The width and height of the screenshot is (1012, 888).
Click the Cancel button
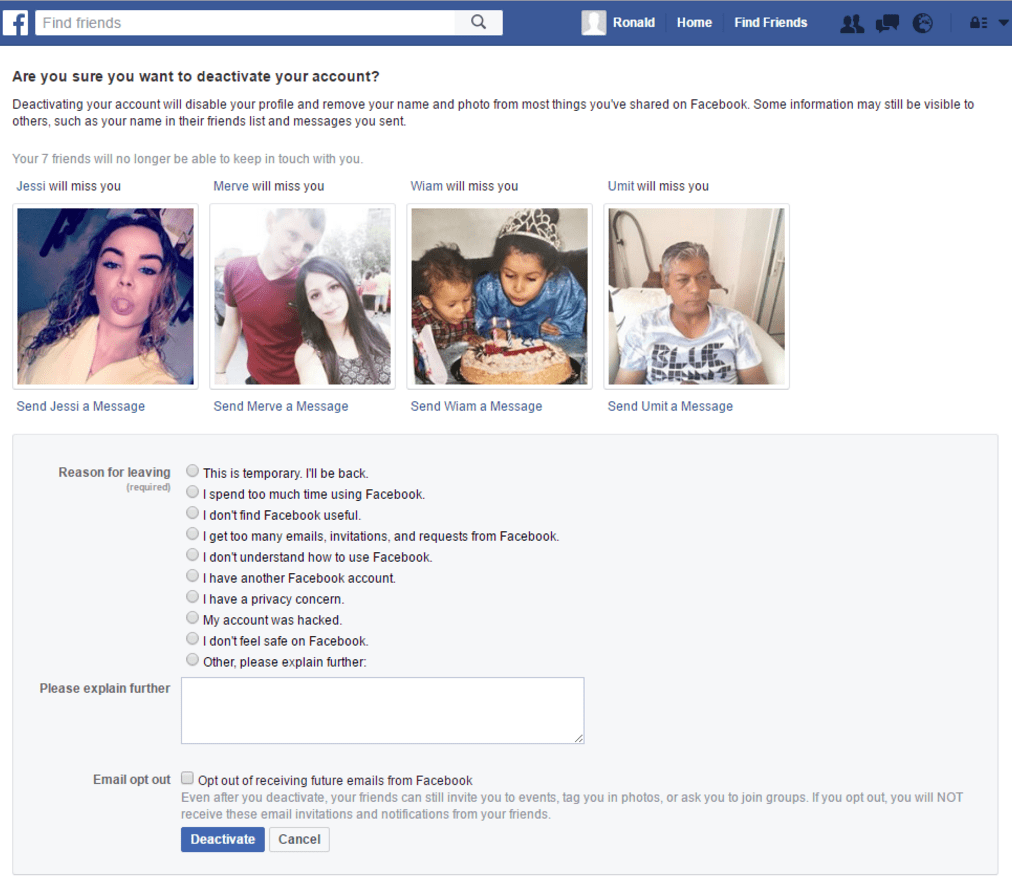click(299, 840)
